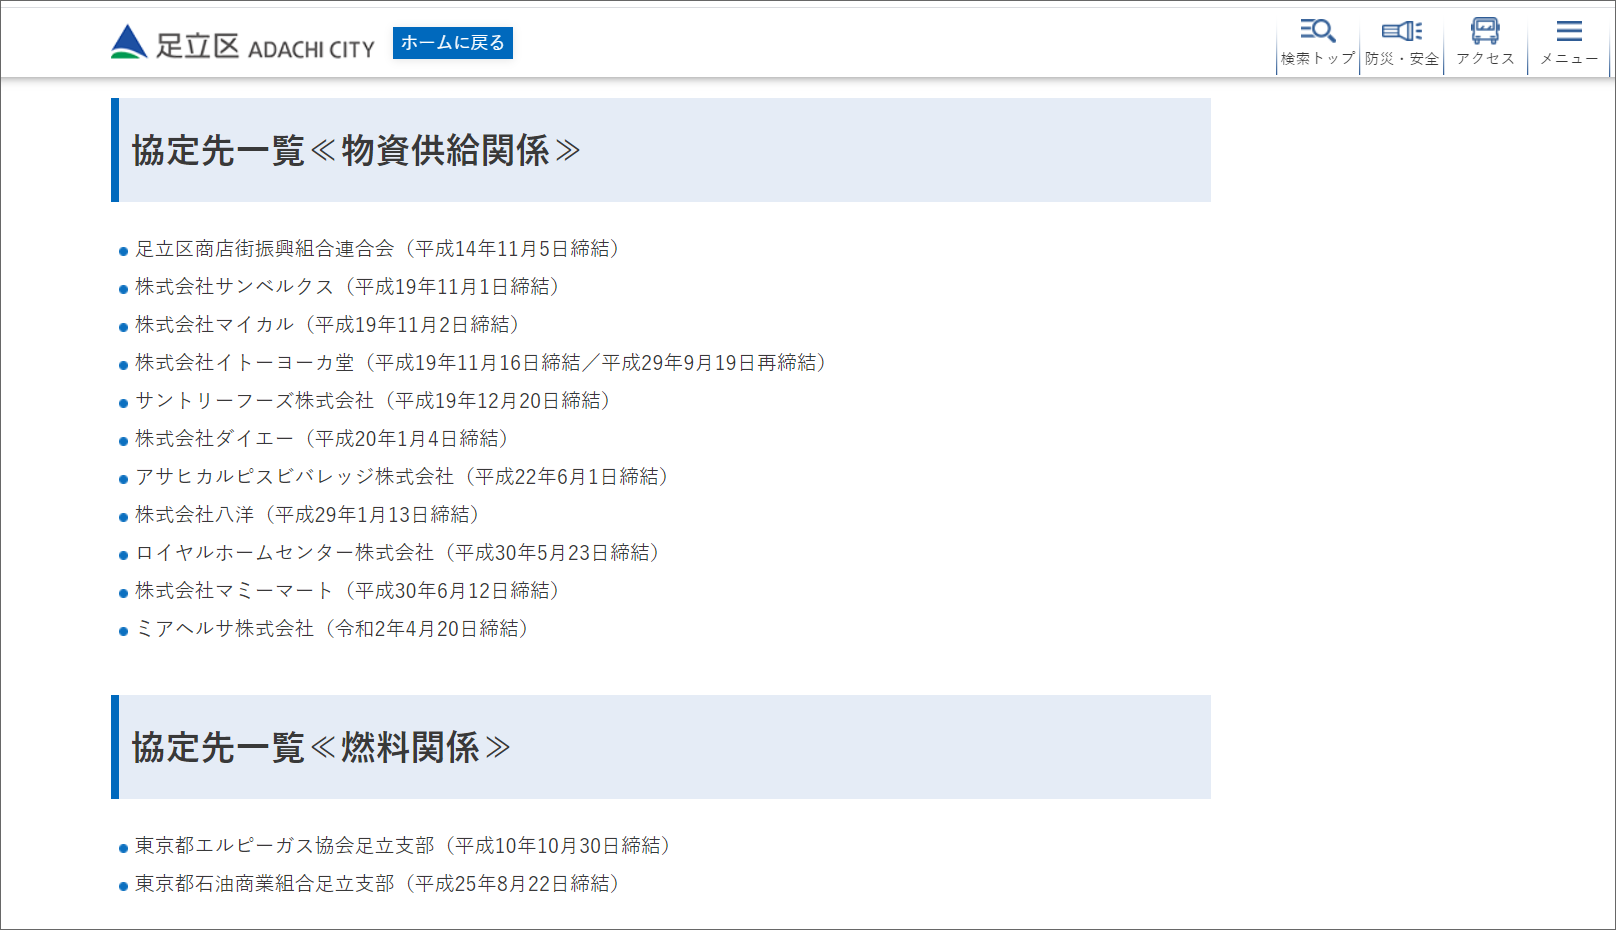Open the アクセス bus icon
1616x930 pixels.
click(x=1486, y=43)
